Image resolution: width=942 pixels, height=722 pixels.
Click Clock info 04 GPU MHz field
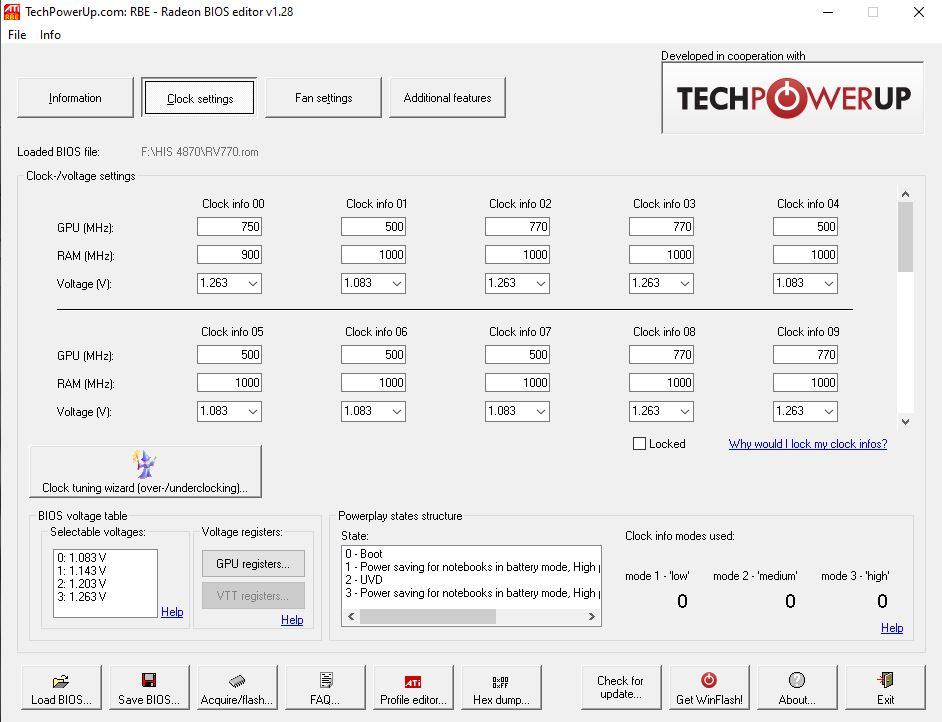point(805,226)
